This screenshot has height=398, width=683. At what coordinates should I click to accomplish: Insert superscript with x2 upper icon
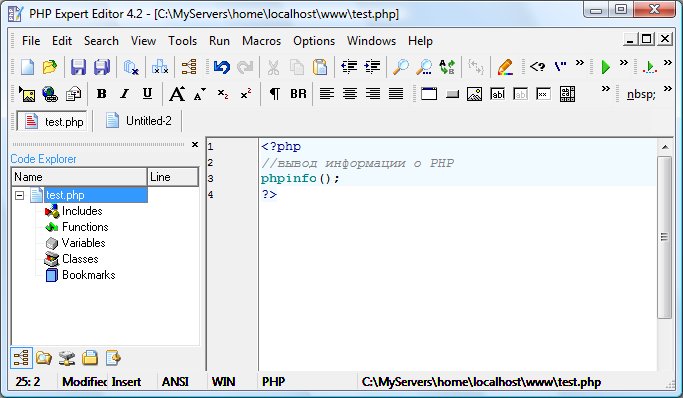[246, 94]
